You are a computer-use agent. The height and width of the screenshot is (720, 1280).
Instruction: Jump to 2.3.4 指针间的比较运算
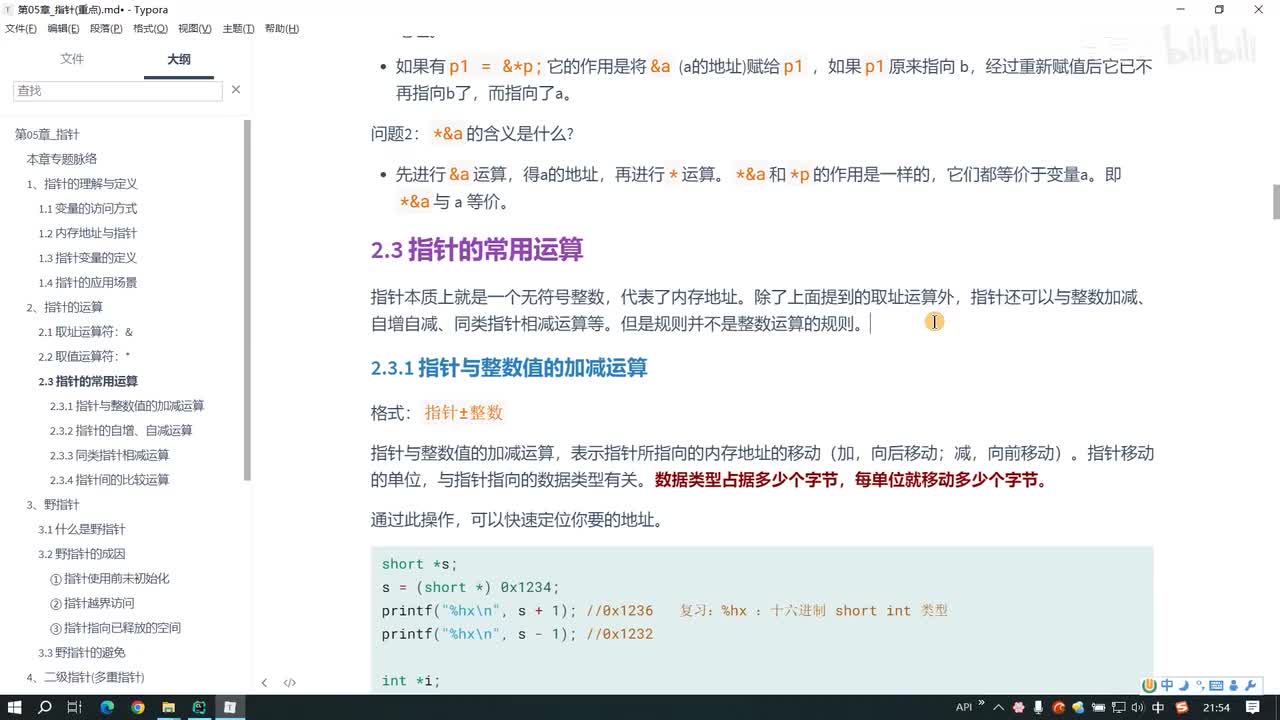tap(110, 480)
